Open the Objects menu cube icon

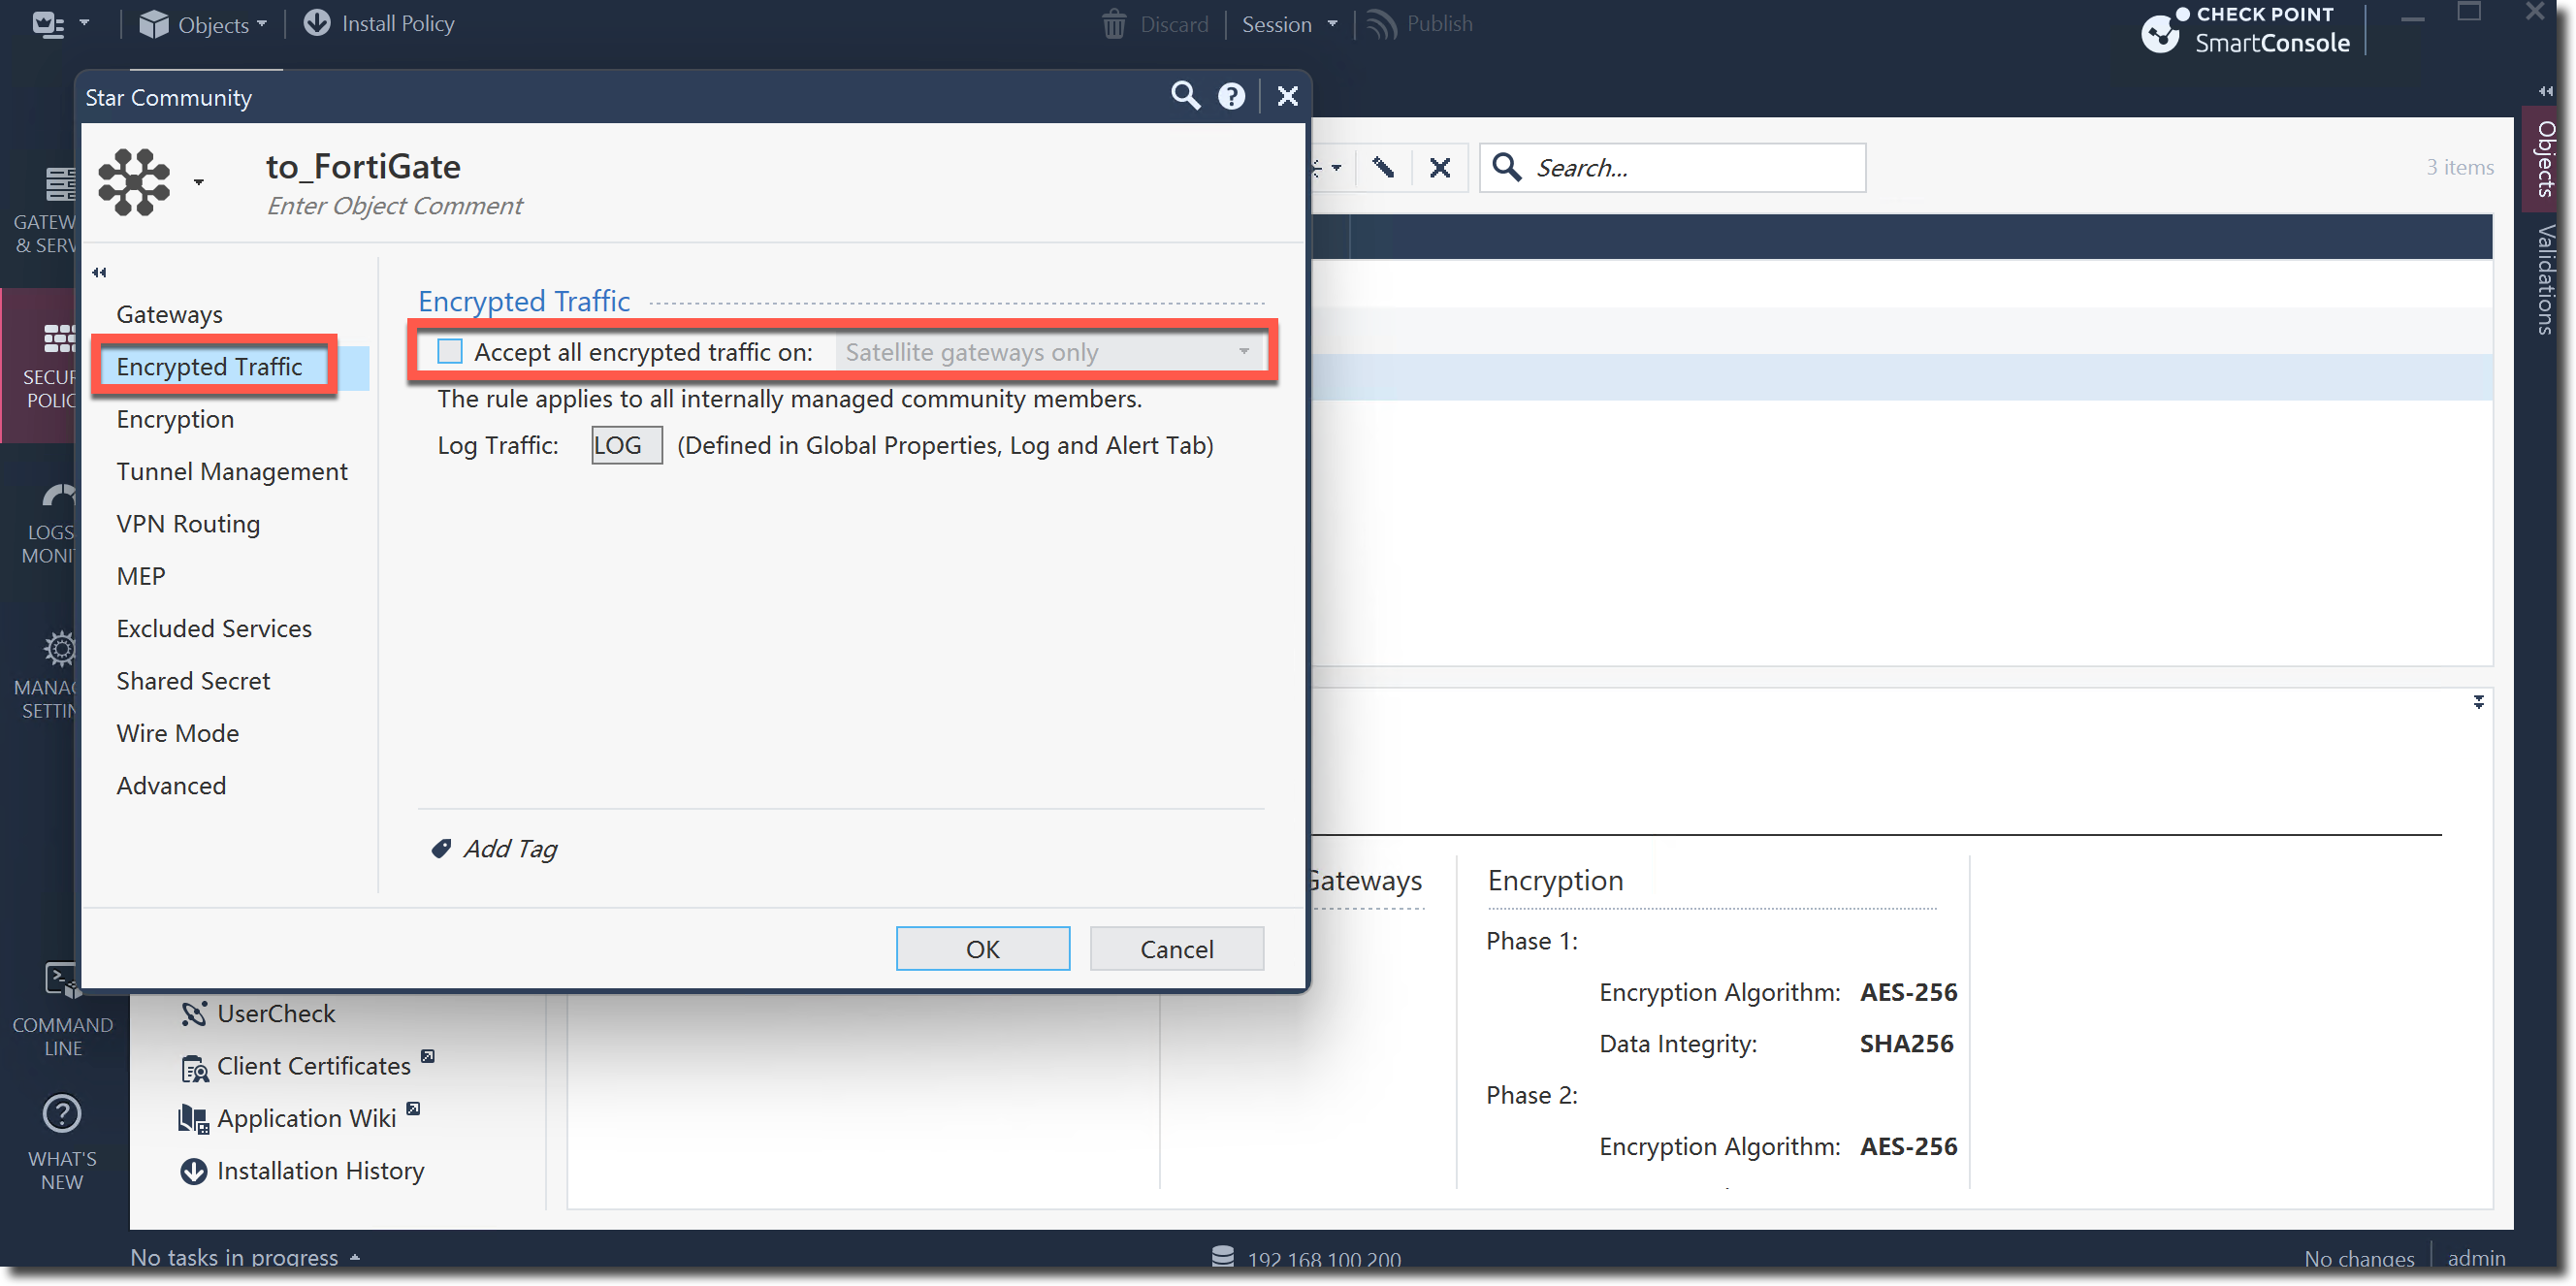pos(153,24)
